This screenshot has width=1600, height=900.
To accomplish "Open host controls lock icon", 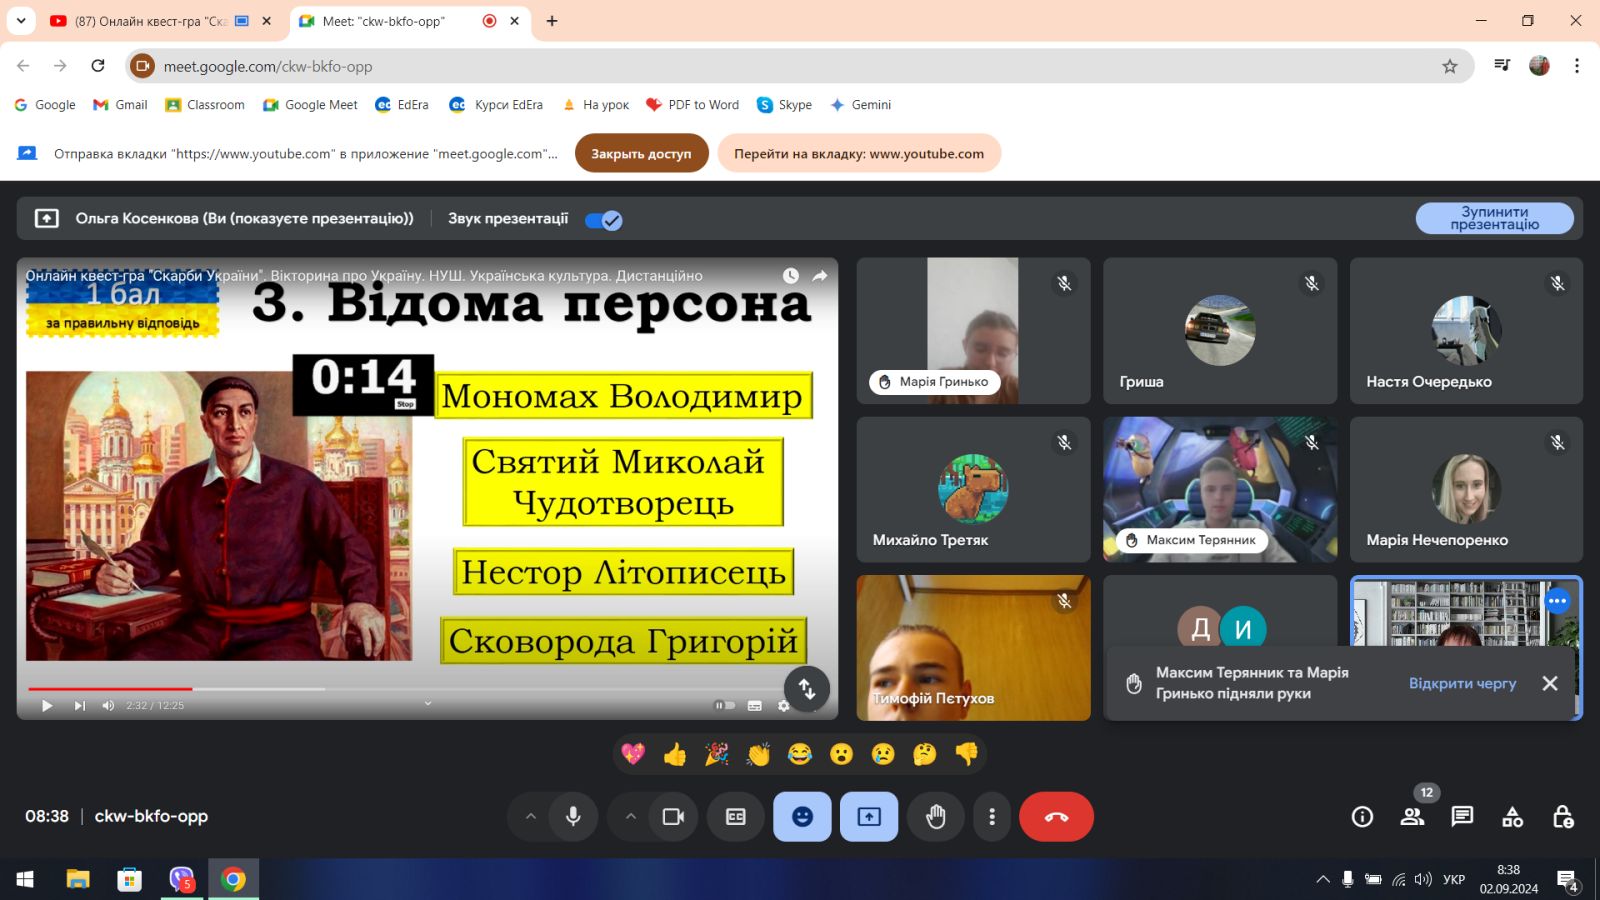I will (x=1562, y=817).
